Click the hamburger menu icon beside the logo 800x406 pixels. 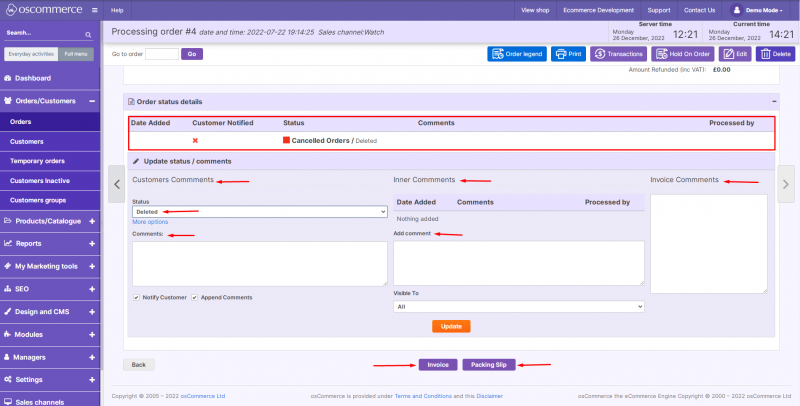click(93, 9)
